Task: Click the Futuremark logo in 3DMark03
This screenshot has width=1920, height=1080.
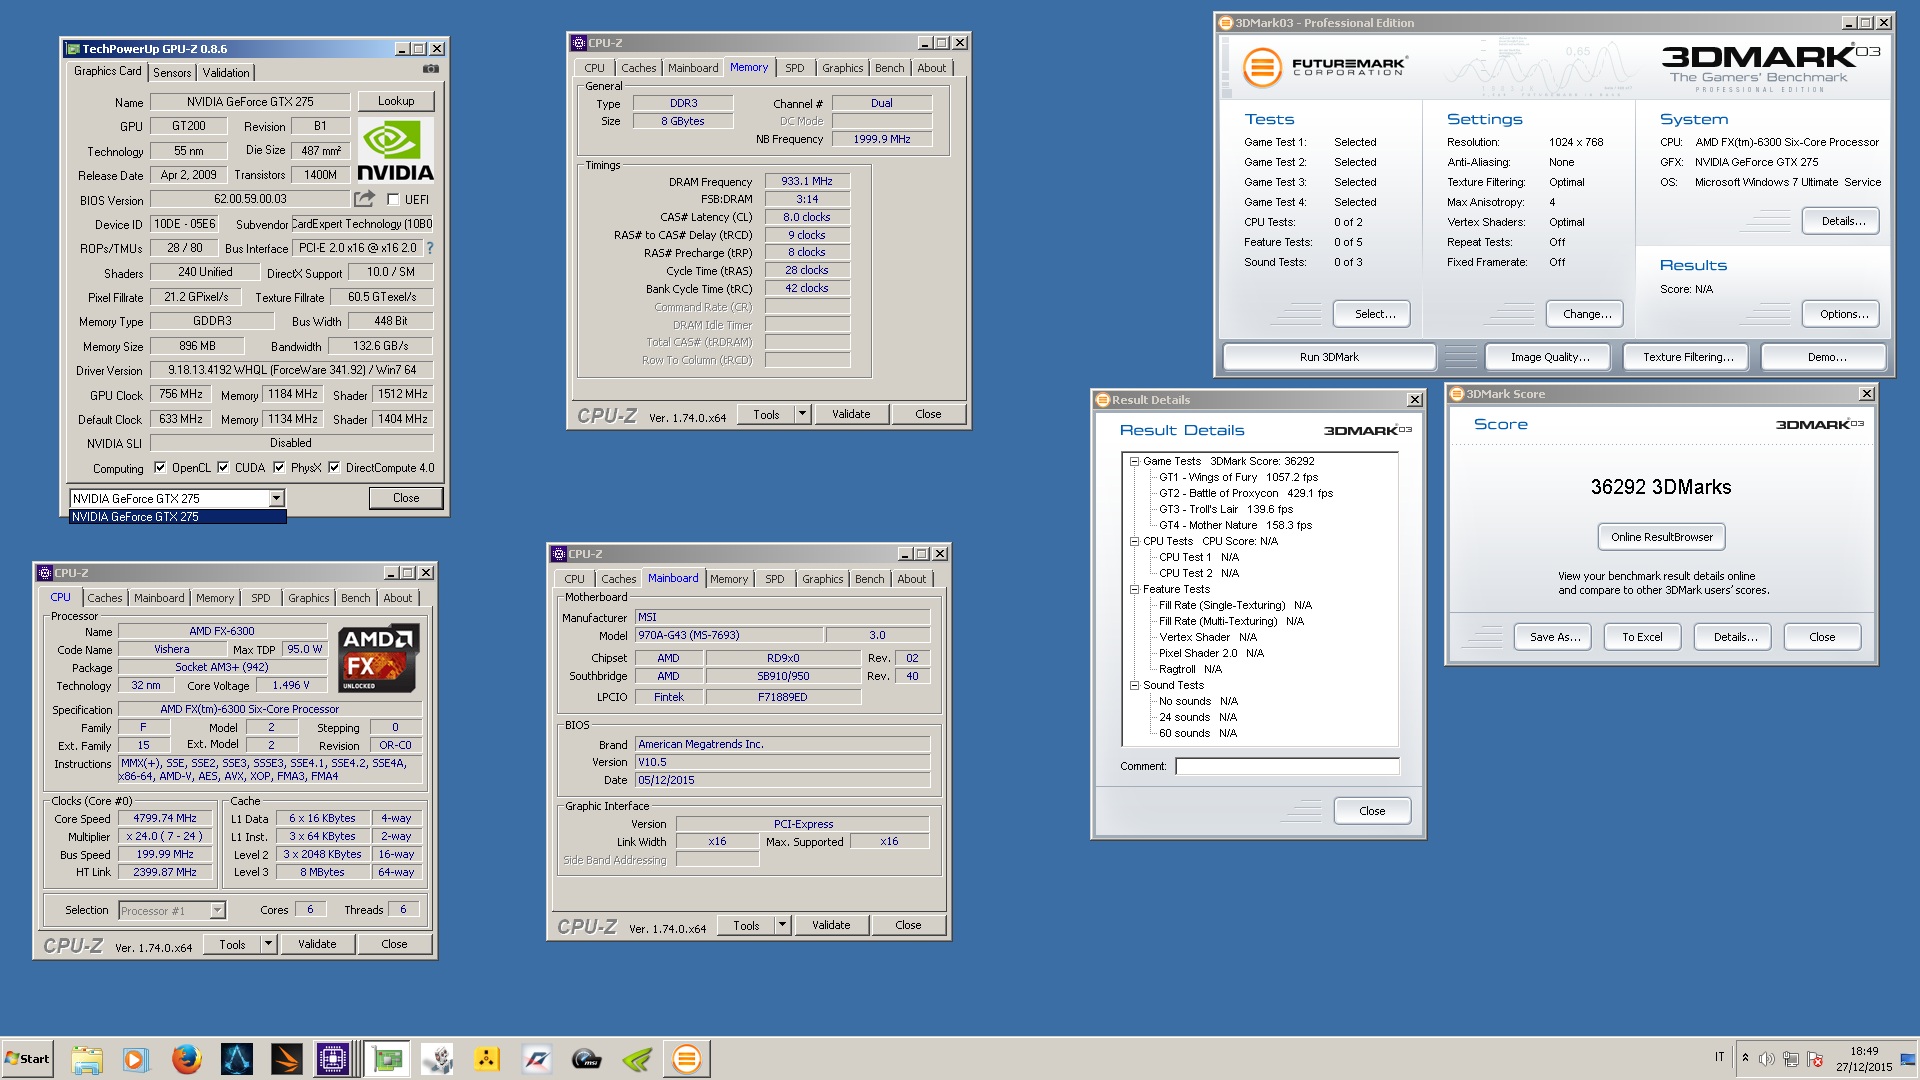Action: [x=1324, y=67]
